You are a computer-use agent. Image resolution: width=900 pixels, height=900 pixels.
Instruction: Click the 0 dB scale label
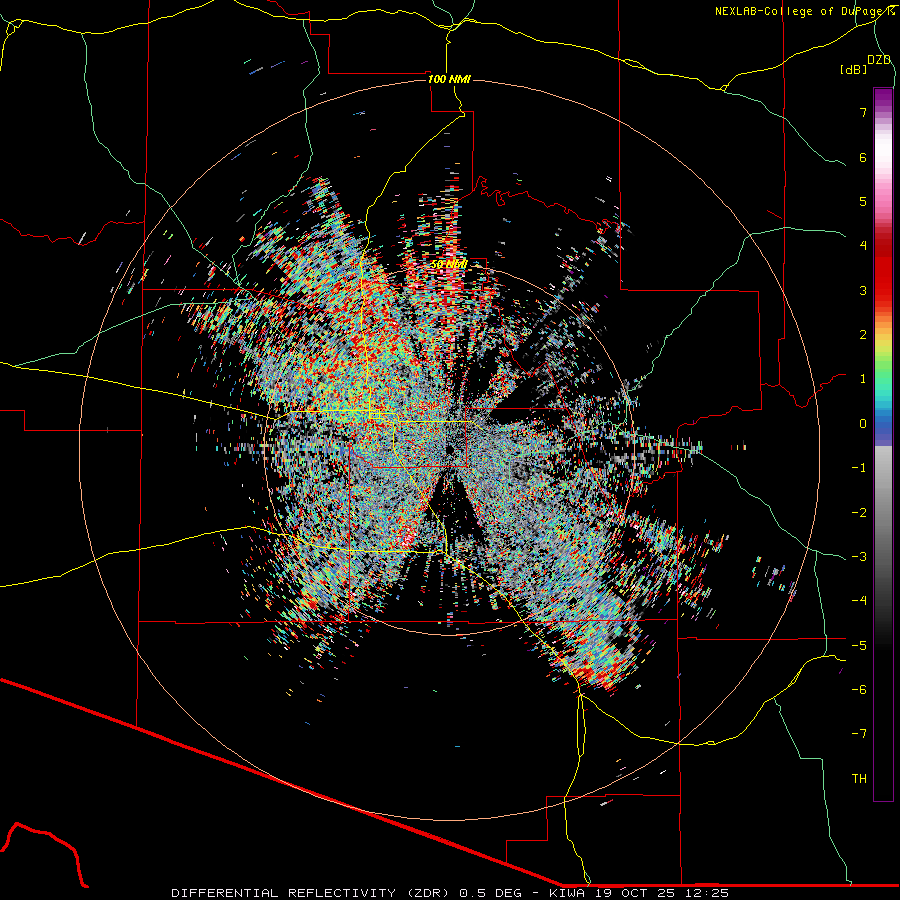coord(863,424)
